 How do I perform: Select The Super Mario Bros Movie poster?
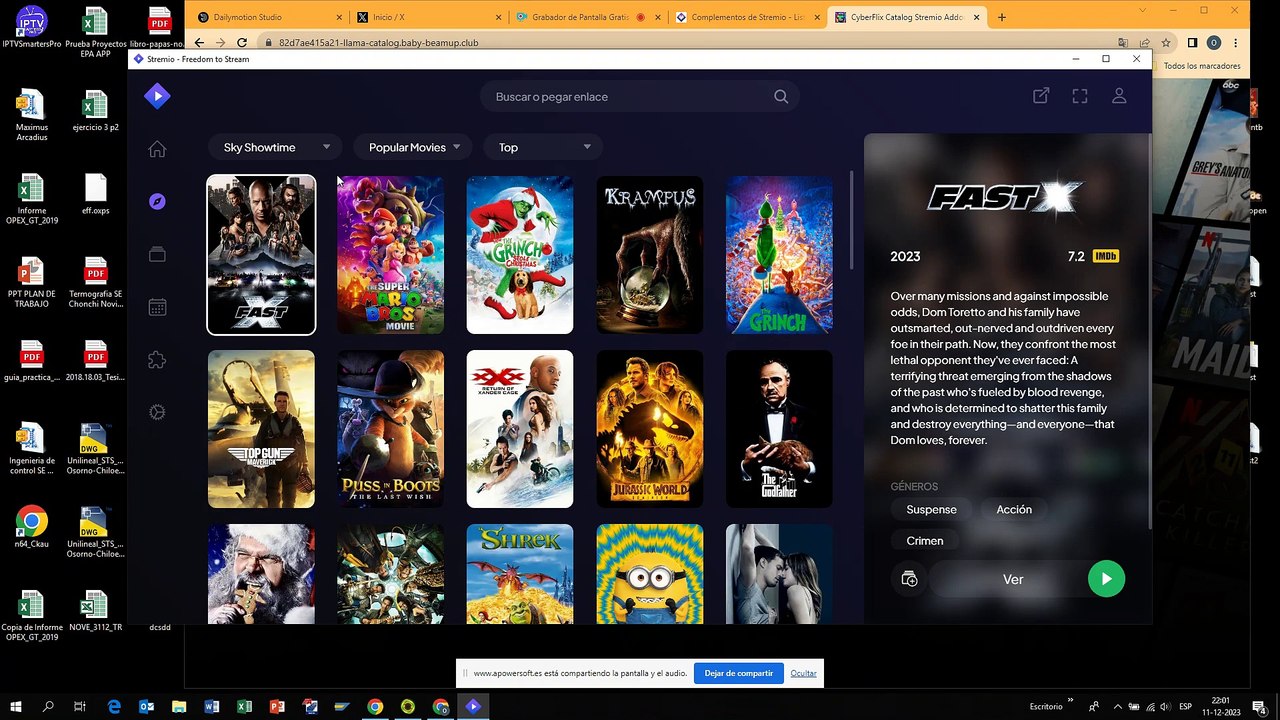pos(390,255)
